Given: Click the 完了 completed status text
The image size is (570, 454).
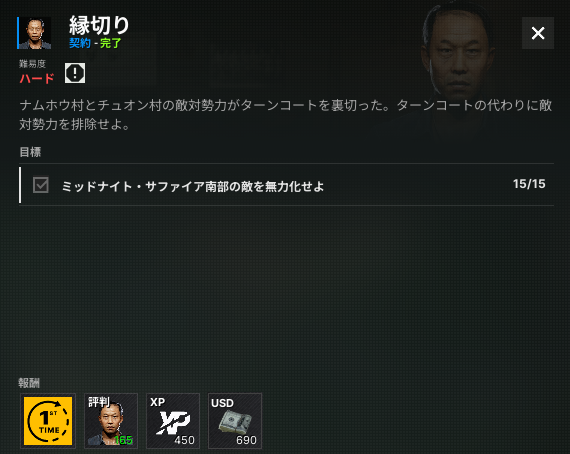Looking at the screenshot, I should tap(111, 43).
